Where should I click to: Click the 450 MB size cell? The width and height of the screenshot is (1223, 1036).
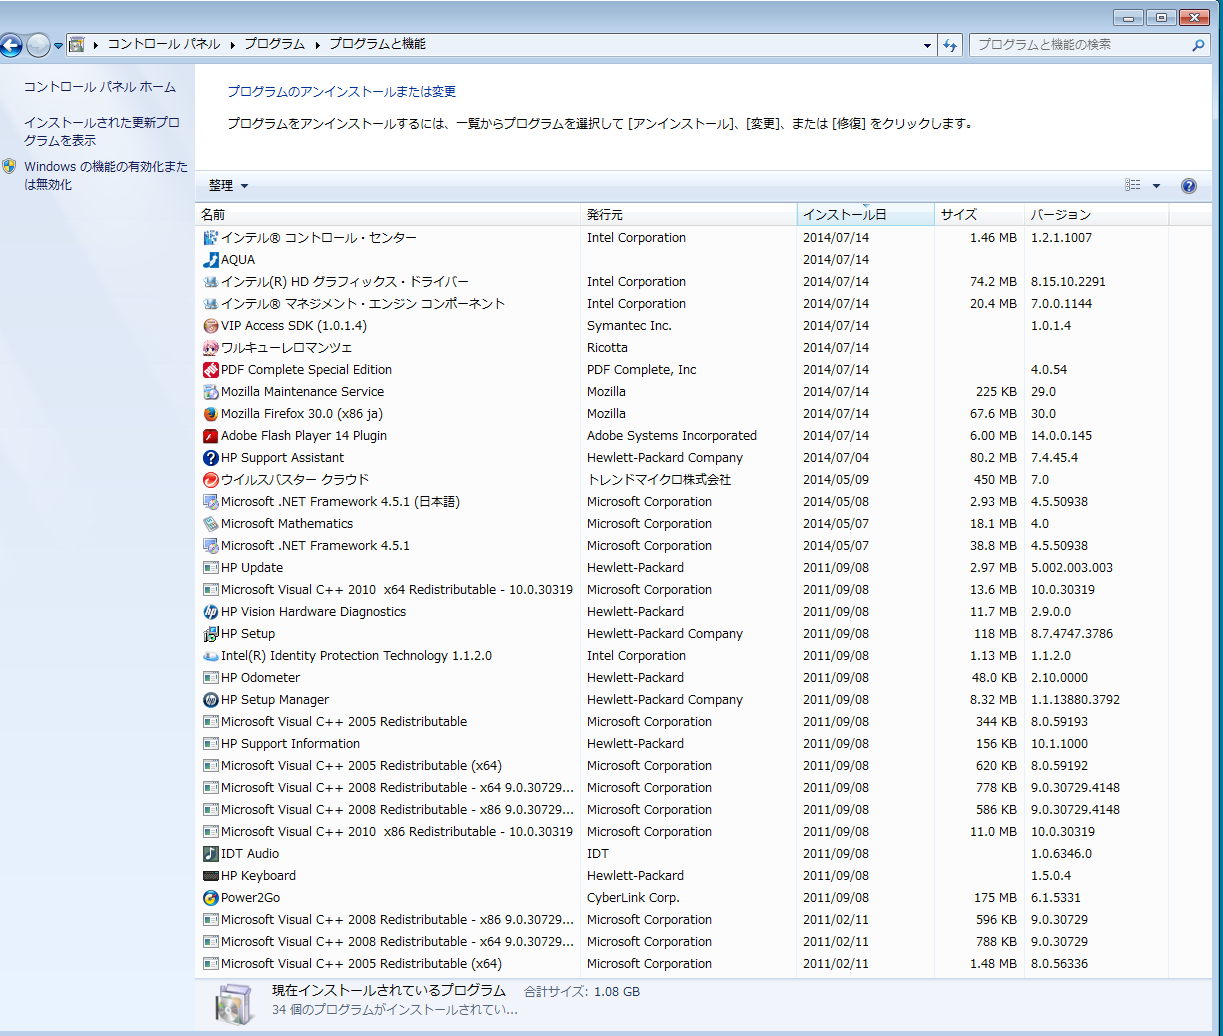pos(992,480)
